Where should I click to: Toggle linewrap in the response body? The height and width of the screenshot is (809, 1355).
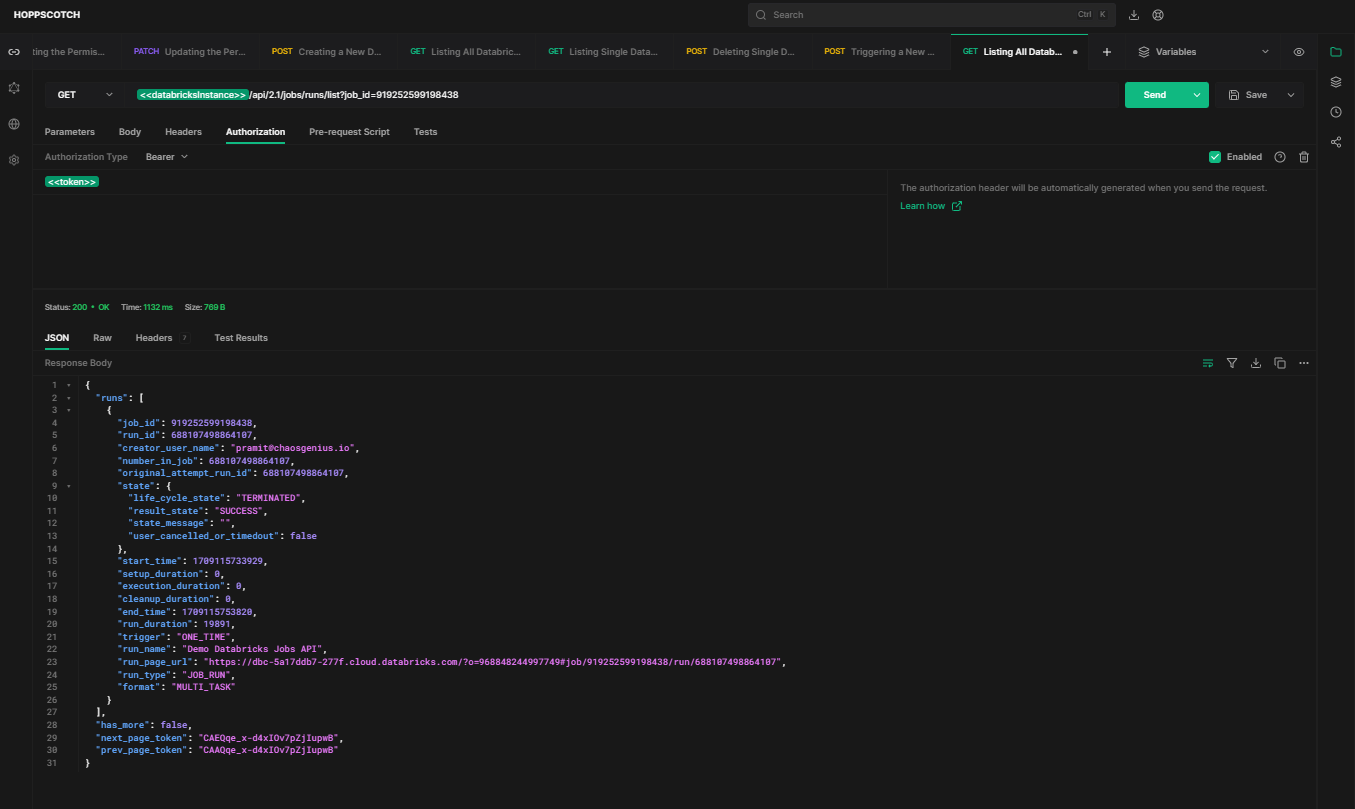(x=1208, y=363)
